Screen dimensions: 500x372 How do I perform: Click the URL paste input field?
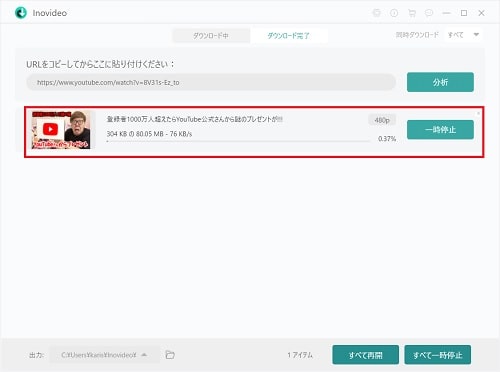pos(211,82)
